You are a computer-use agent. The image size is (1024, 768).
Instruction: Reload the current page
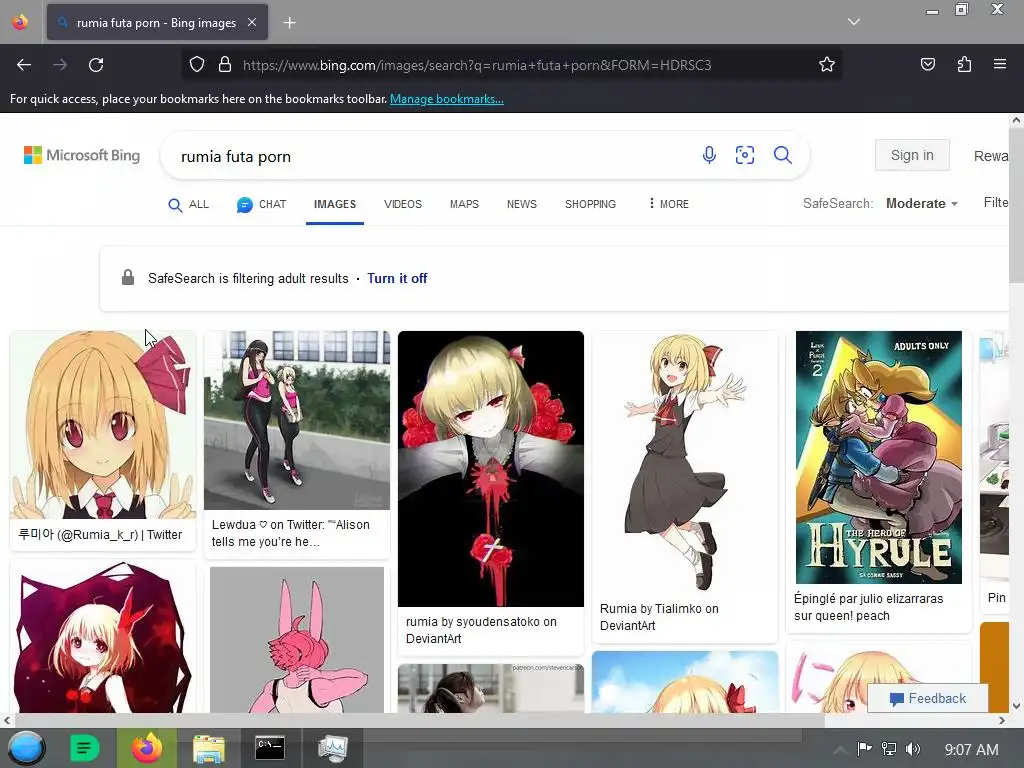(96, 65)
